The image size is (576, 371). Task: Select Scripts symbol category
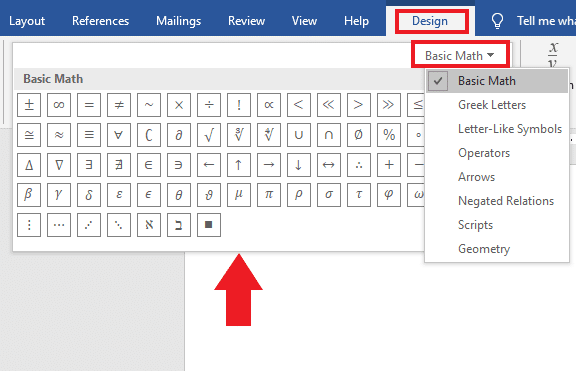(497, 225)
